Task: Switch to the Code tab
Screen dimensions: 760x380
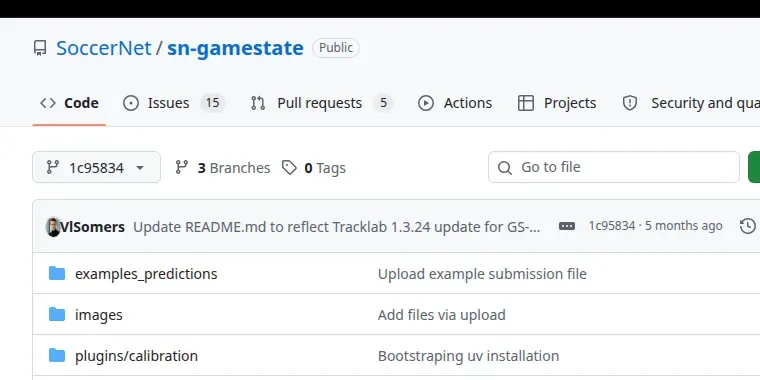Action: [69, 103]
